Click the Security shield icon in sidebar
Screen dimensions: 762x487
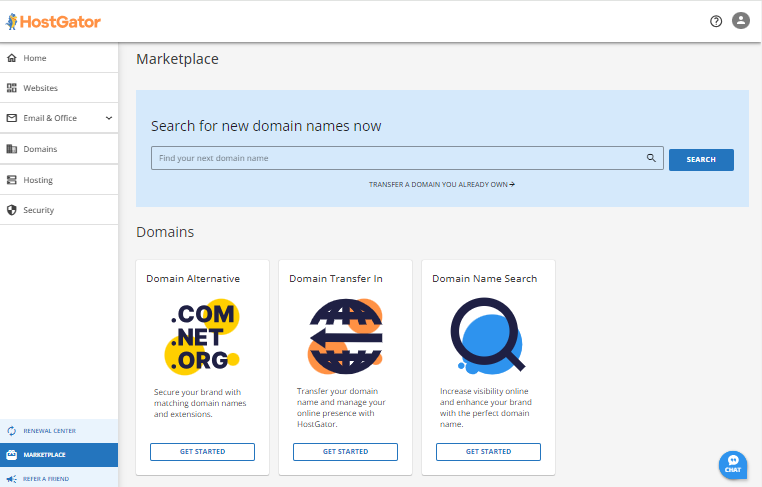pos(12,210)
